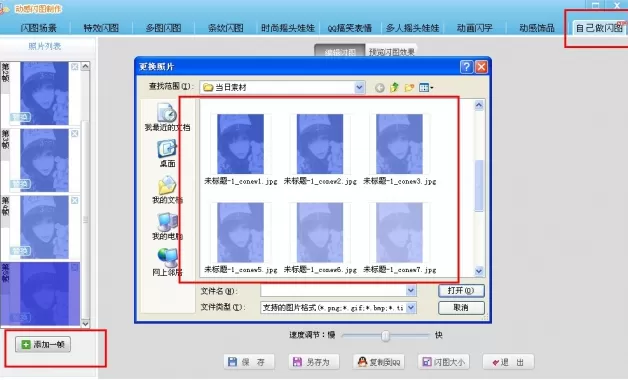This screenshot has width=628, height=380.
Task: Open 网上邻居 shortcut in the dialog
Action: [x=167, y=262]
